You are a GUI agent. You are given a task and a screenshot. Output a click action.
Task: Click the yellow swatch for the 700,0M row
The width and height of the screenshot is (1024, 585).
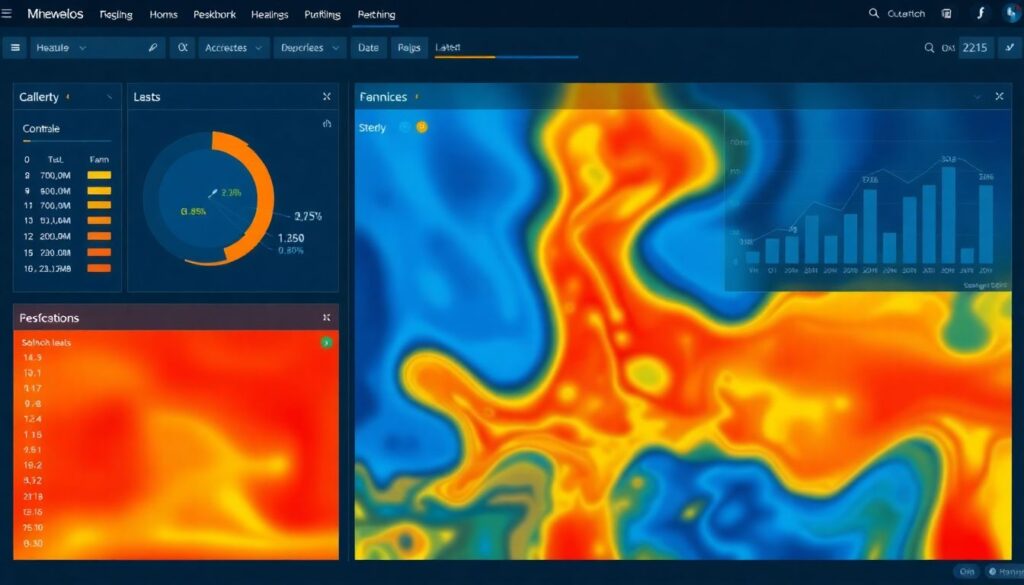pos(99,174)
